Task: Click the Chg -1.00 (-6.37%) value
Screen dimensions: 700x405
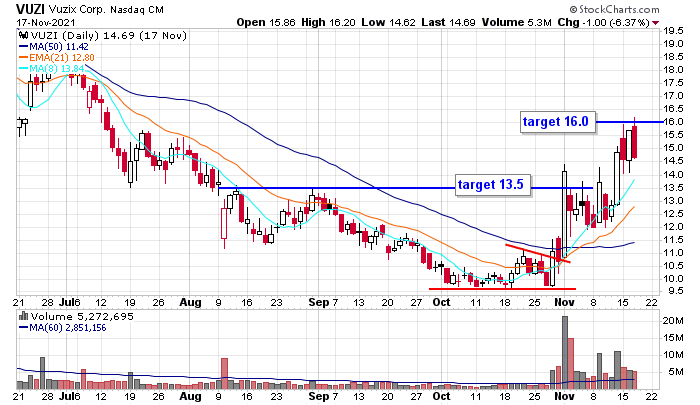Action: 603,22
